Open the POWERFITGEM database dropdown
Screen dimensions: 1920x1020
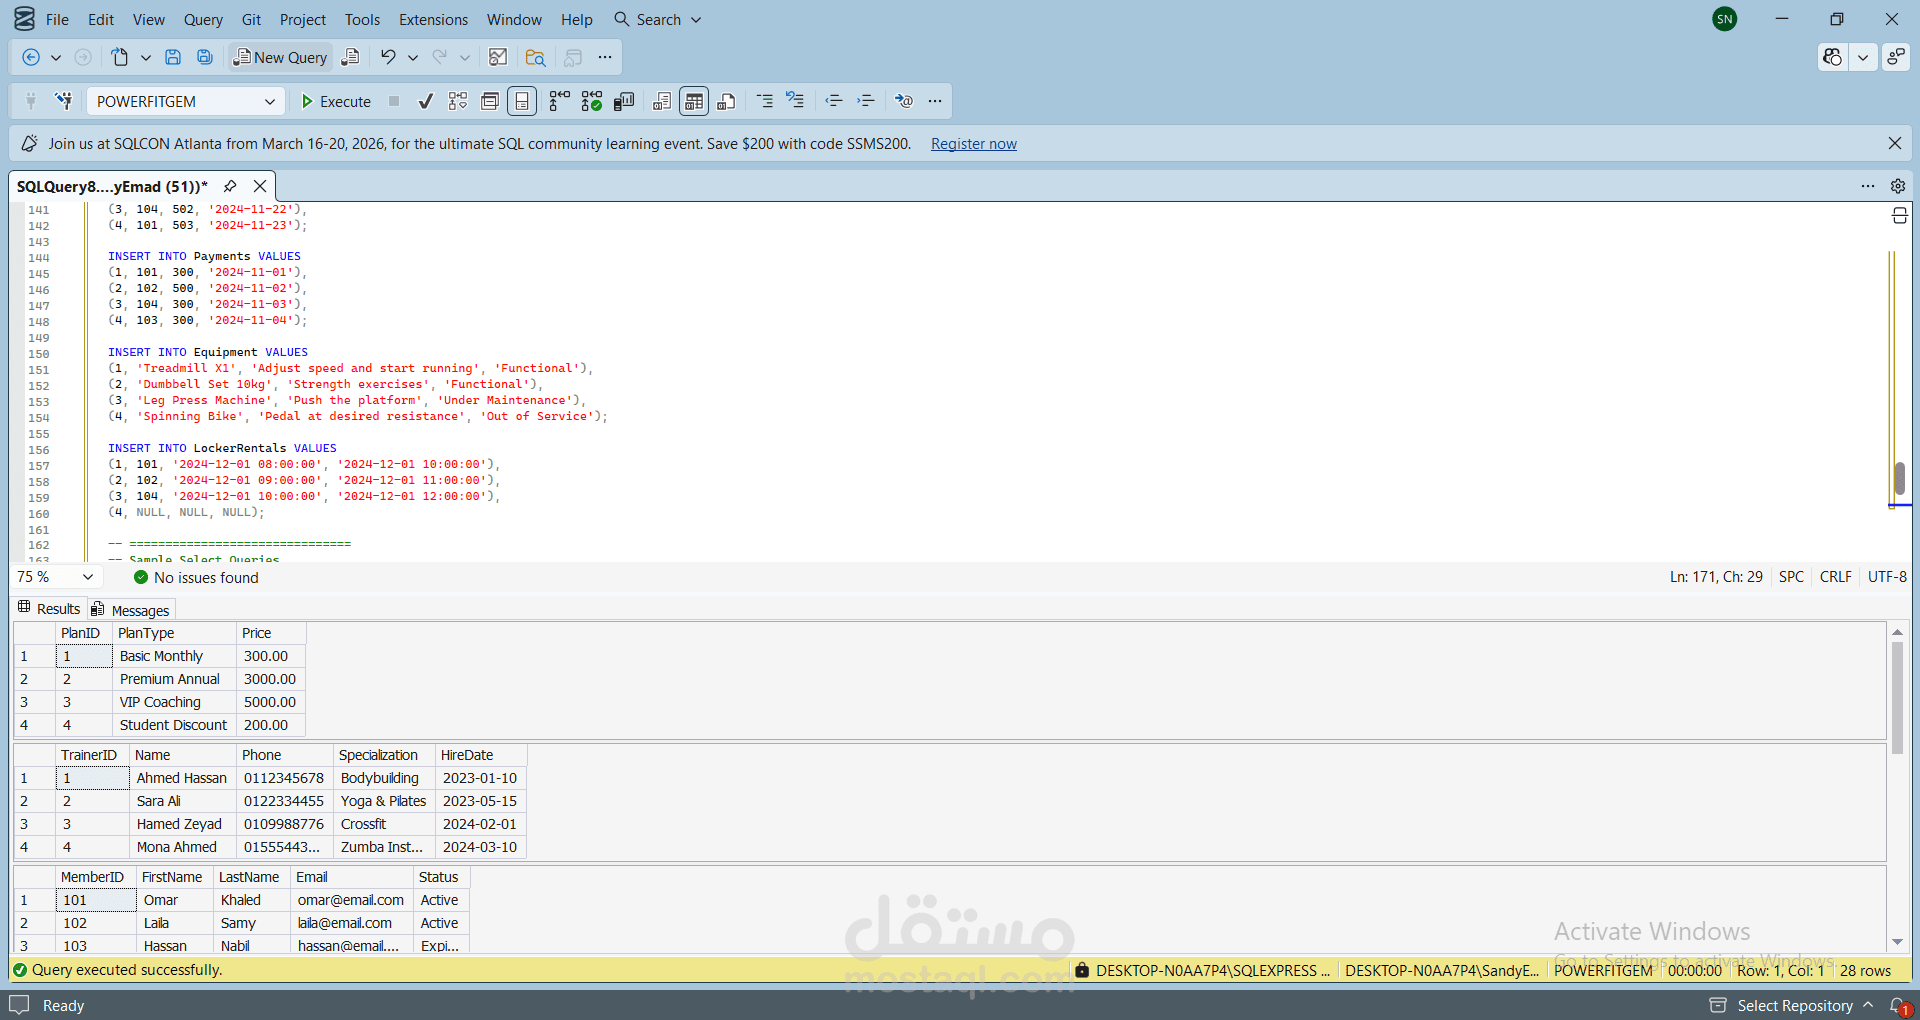point(184,101)
